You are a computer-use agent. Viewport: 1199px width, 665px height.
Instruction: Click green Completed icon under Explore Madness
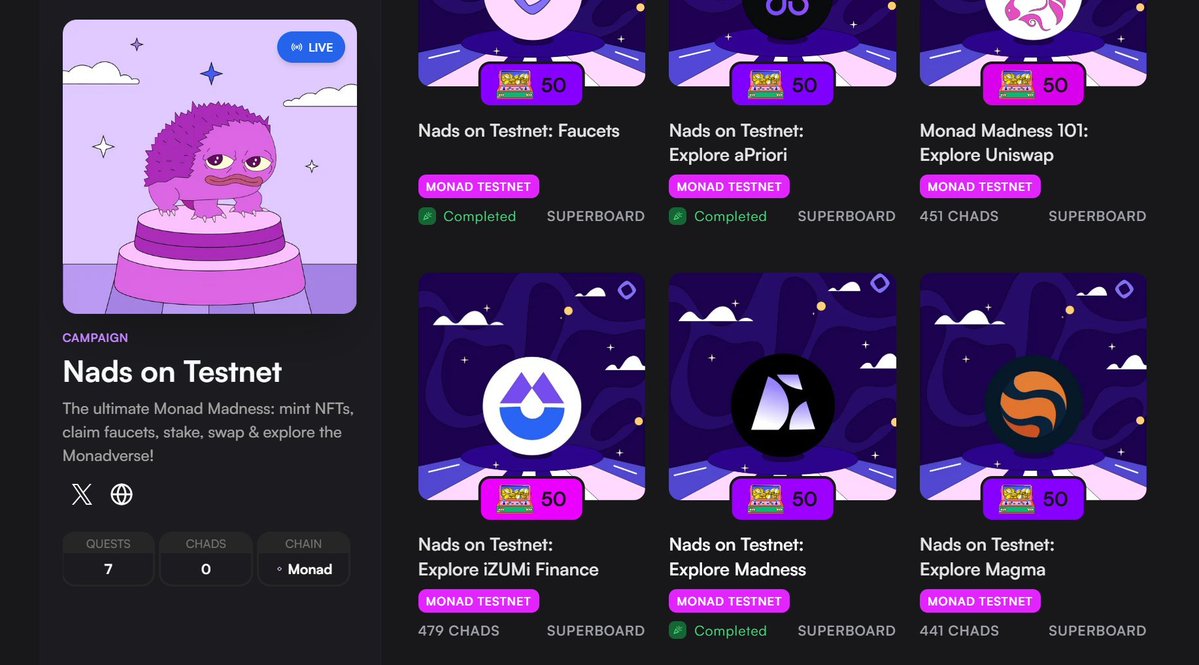click(677, 631)
